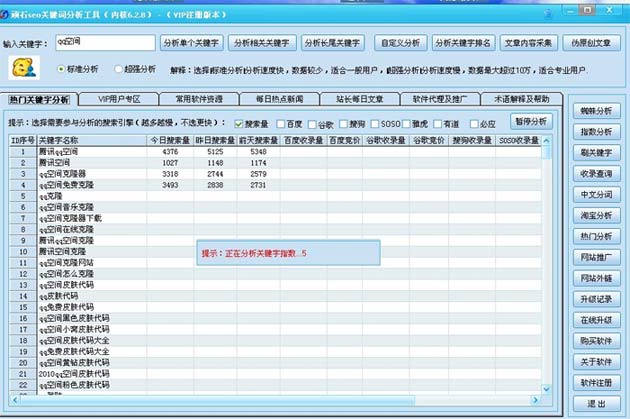Click the small icon left of minimize button
Image resolution: width=630 pixels, height=419 pixels.
point(548,14)
